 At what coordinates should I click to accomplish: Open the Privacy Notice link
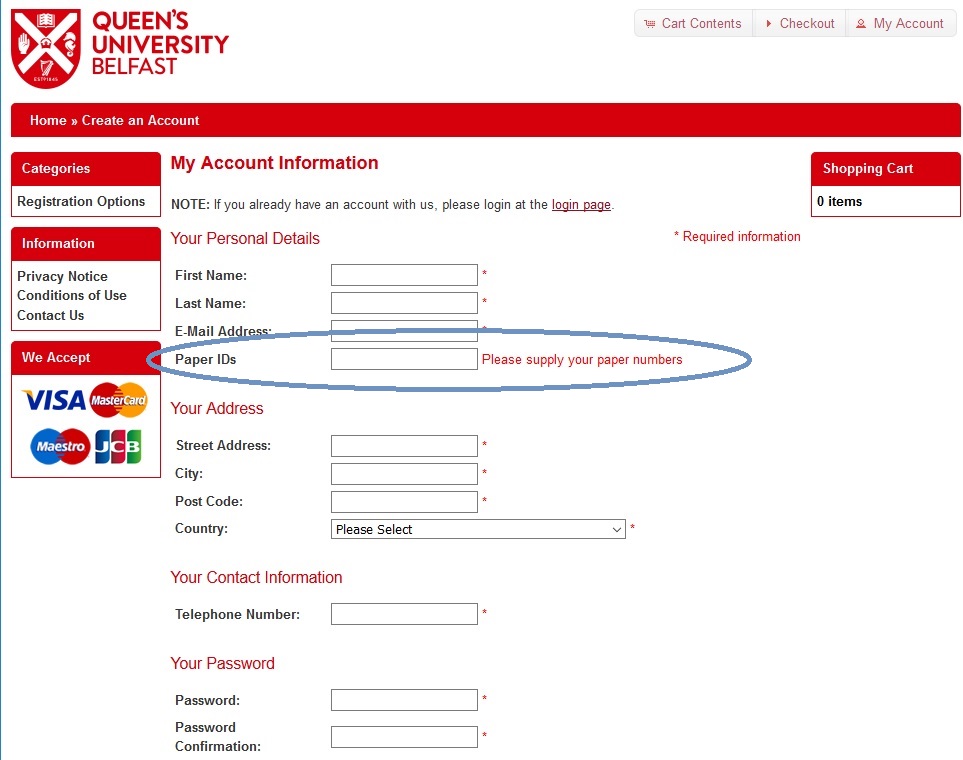(x=62, y=276)
